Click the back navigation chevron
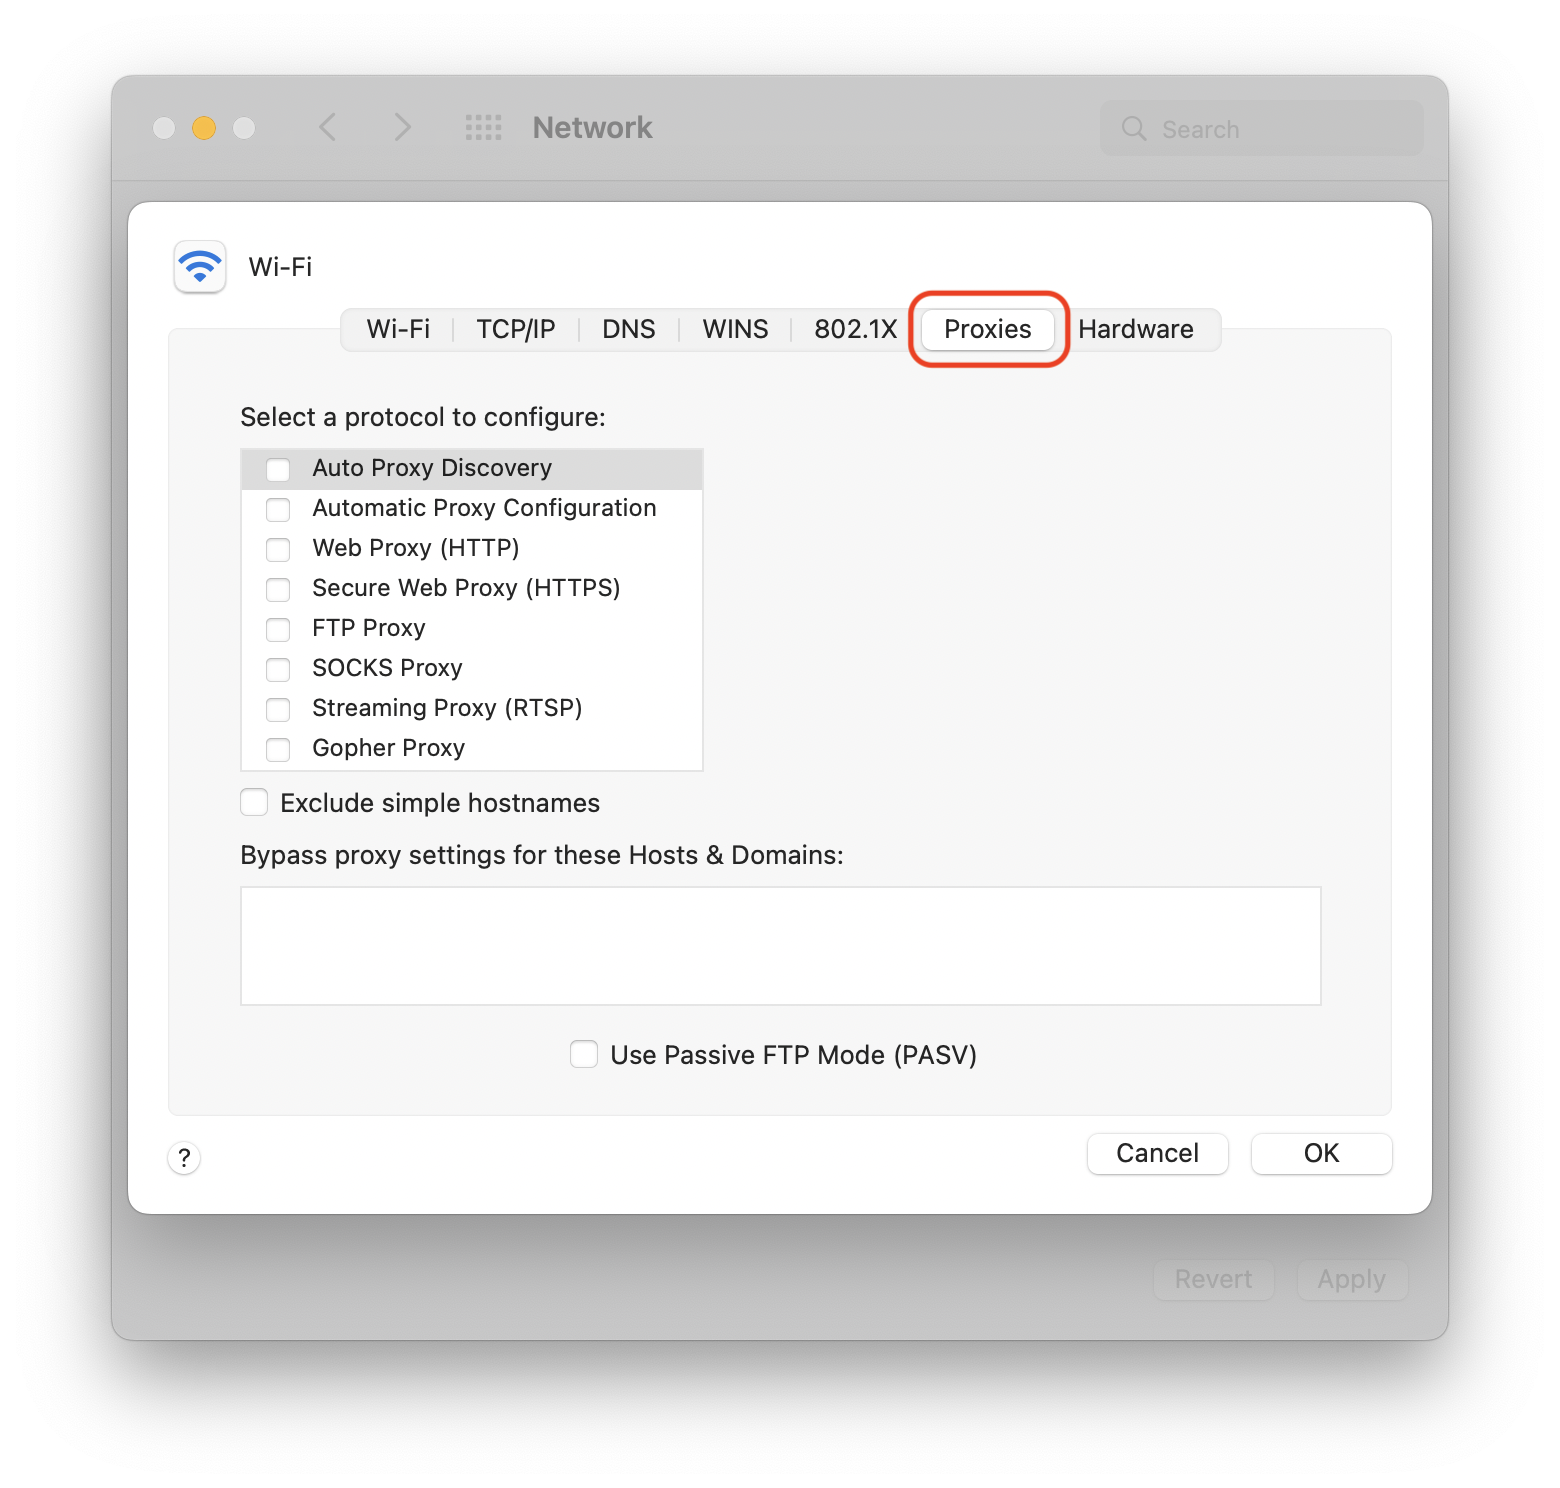This screenshot has height=1488, width=1560. (327, 127)
